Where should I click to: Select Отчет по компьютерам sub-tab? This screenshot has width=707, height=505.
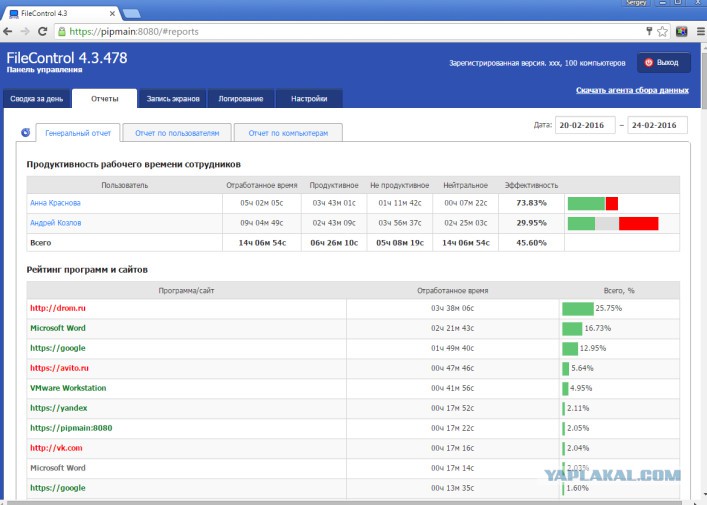point(288,133)
